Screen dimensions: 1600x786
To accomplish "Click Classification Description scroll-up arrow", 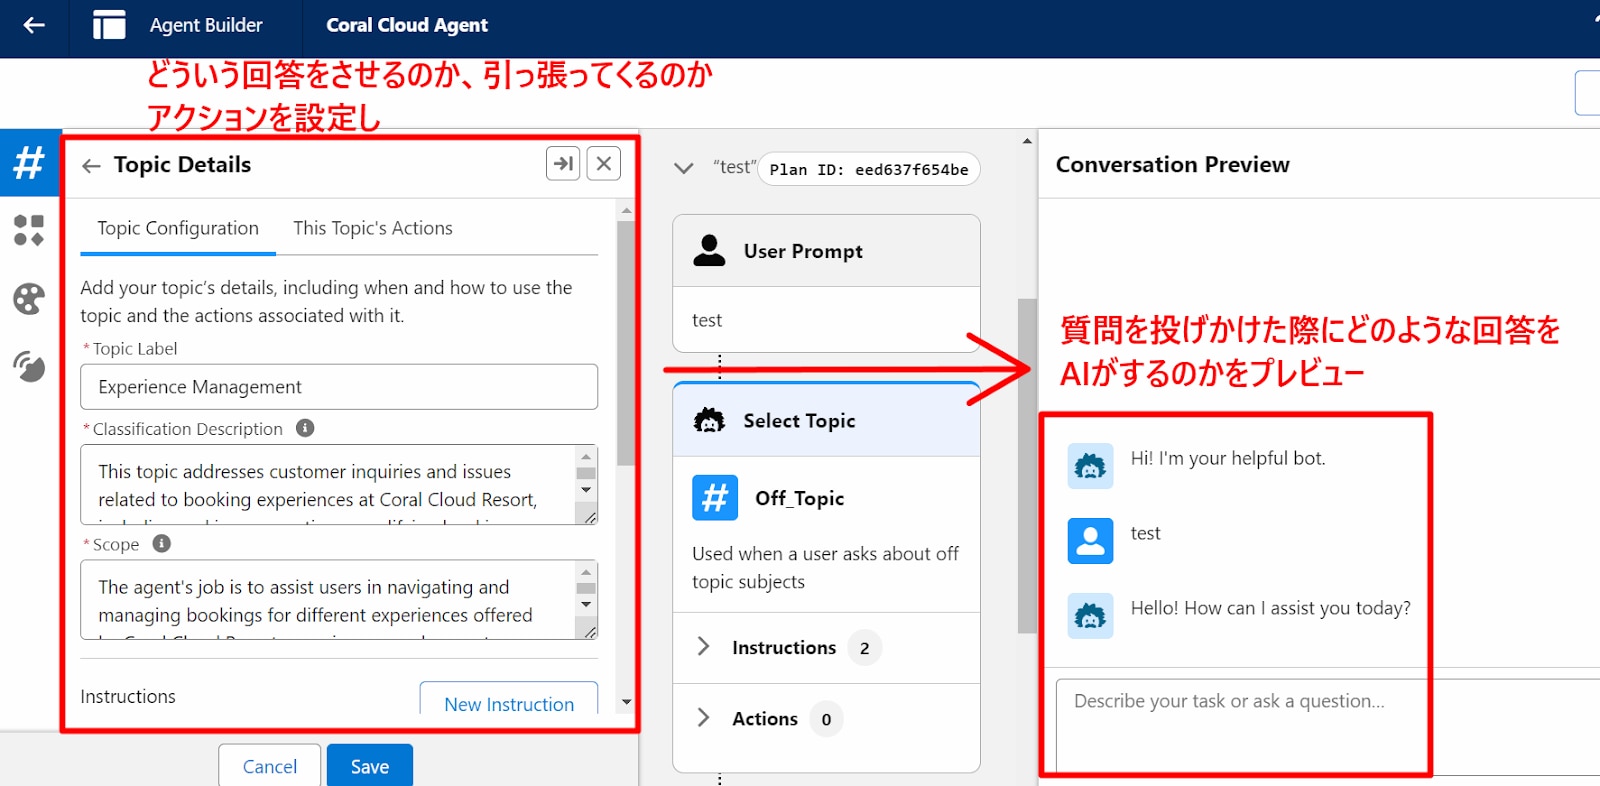I will (586, 456).
